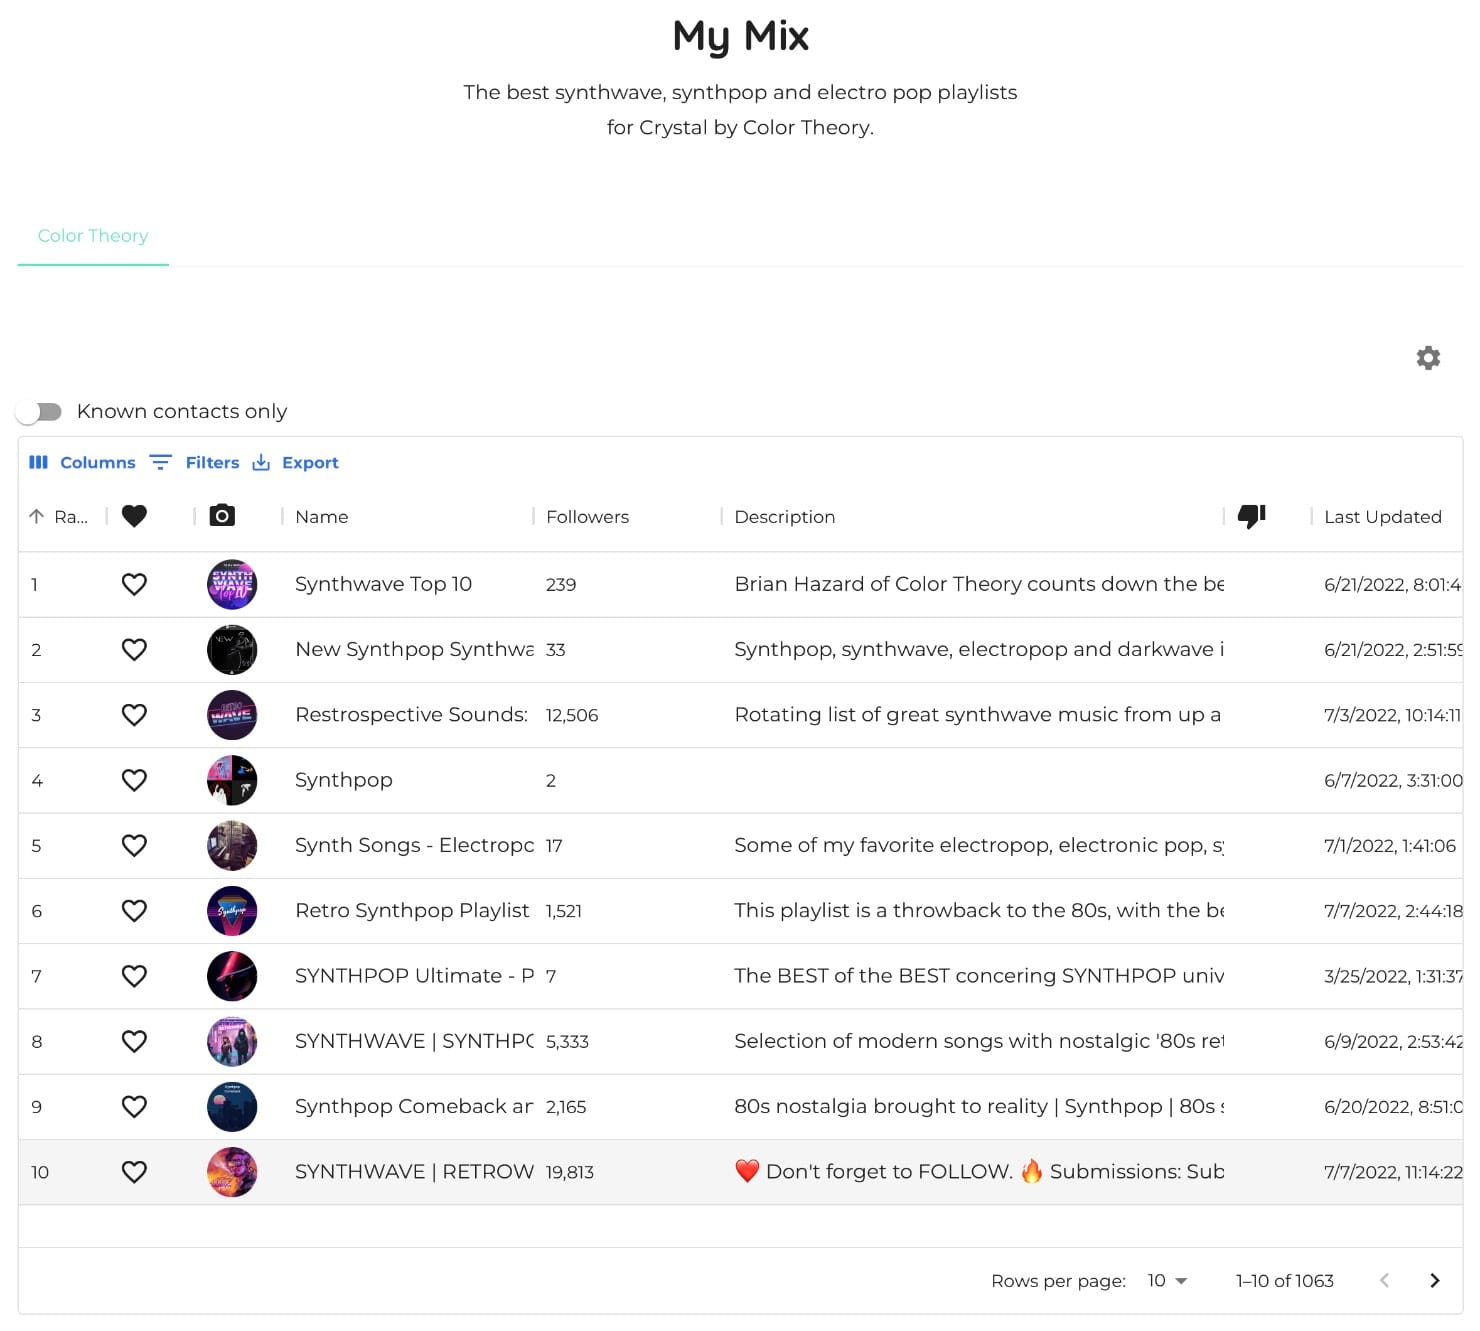
Task: Click the heart favorites column header
Action: pos(134,516)
